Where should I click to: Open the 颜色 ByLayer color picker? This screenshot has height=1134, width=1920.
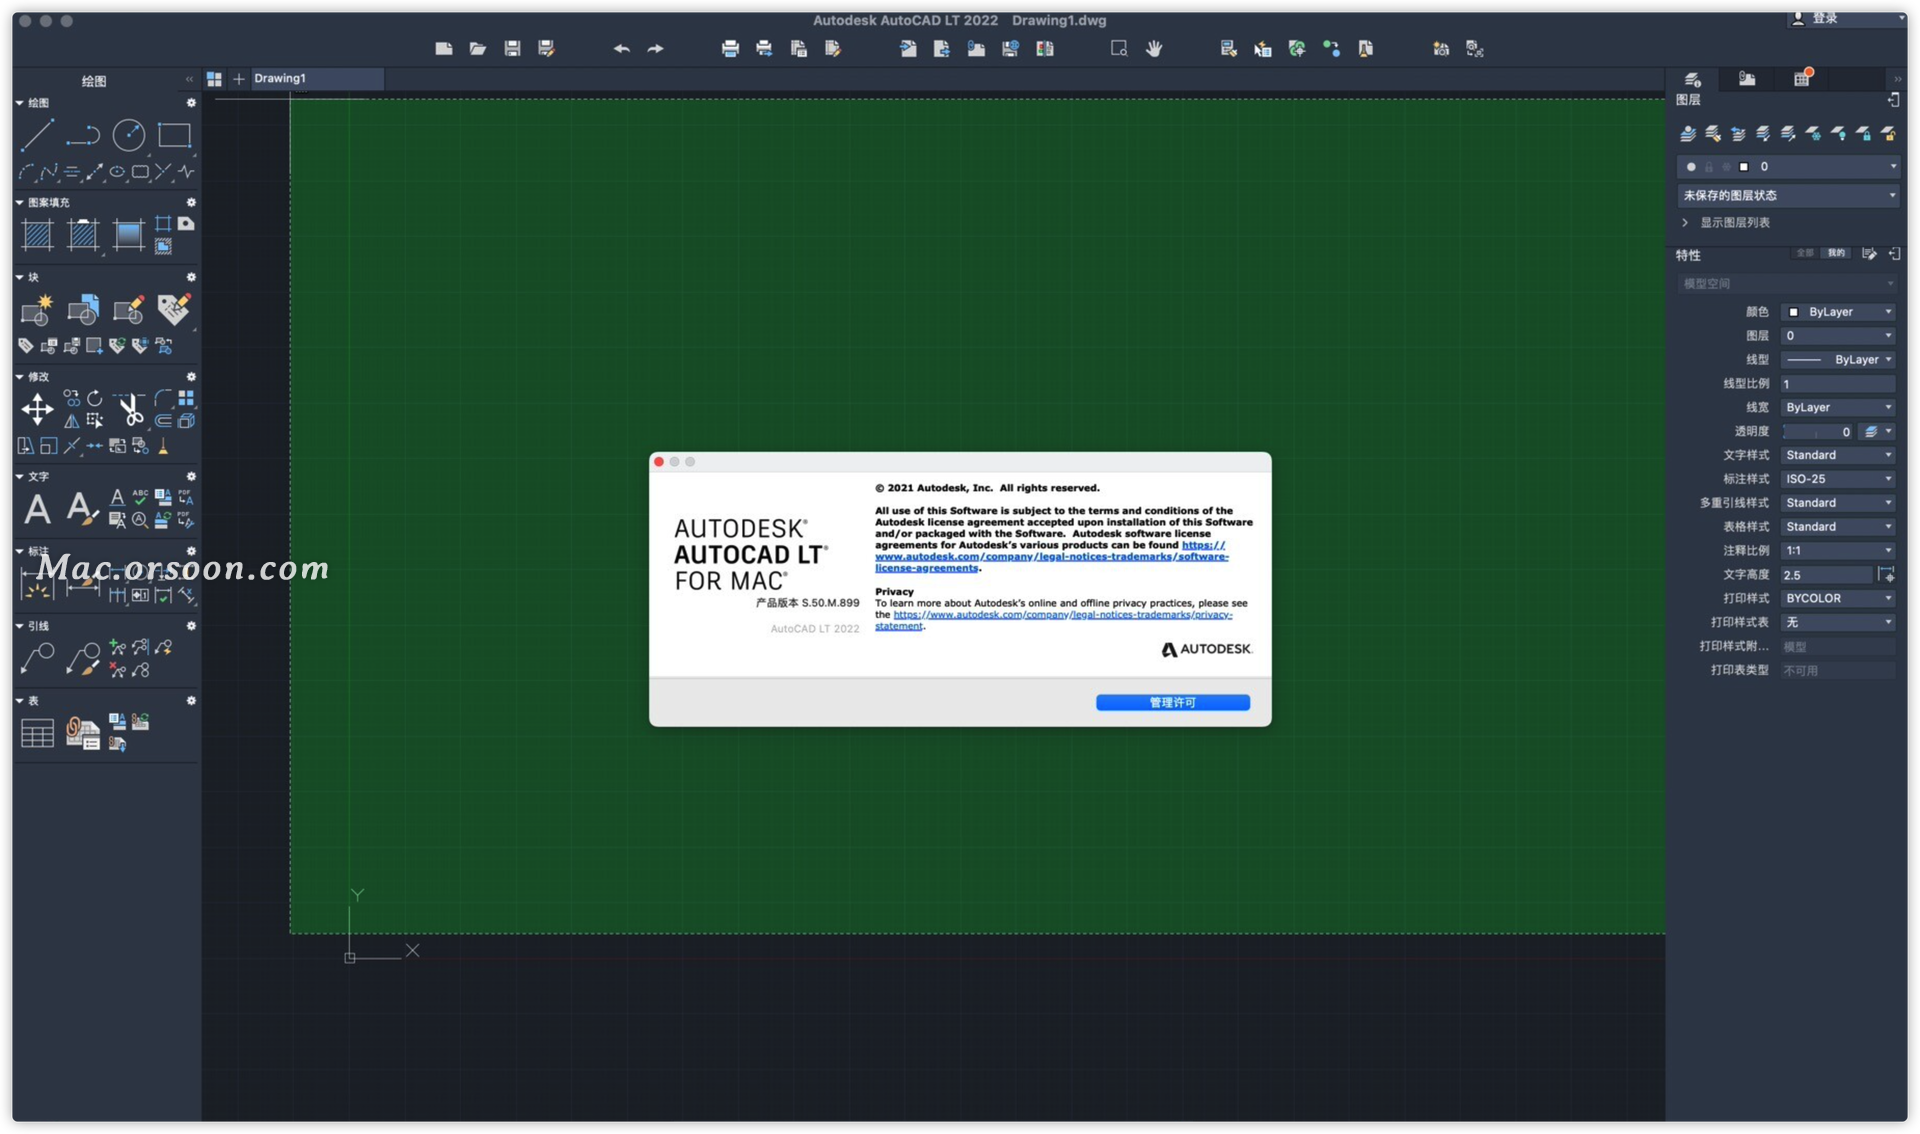tap(1838, 312)
